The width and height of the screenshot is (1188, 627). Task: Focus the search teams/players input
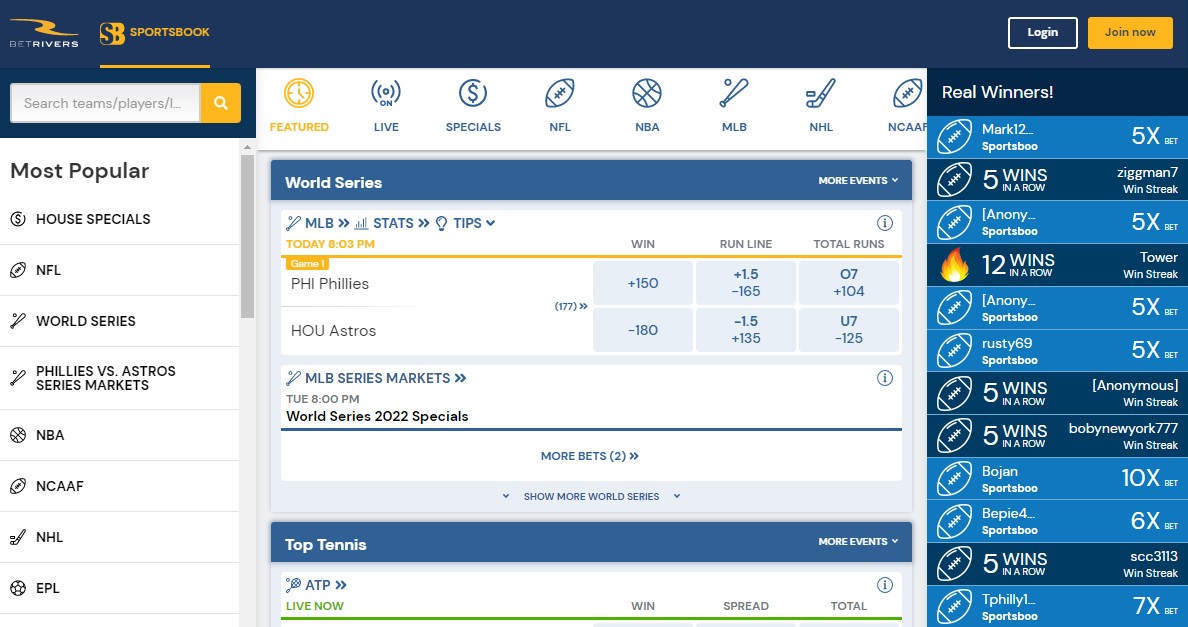coord(105,103)
